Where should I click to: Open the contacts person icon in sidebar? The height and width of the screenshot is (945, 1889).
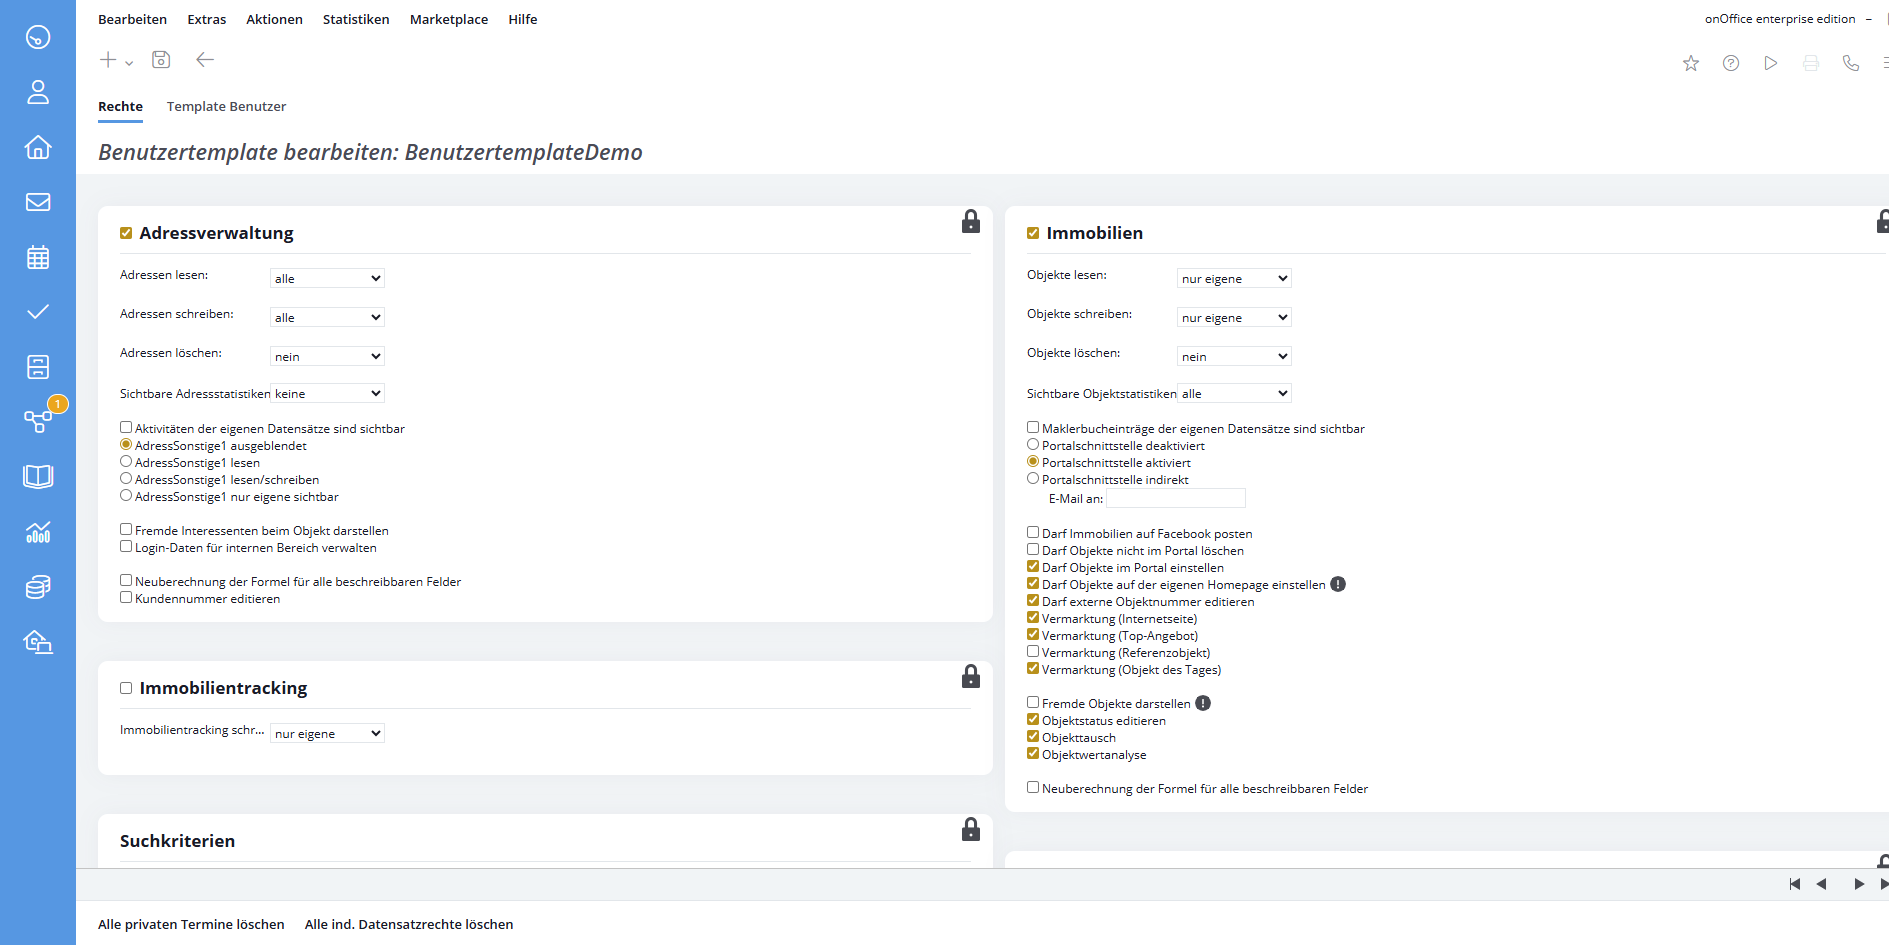coord(38,92)
